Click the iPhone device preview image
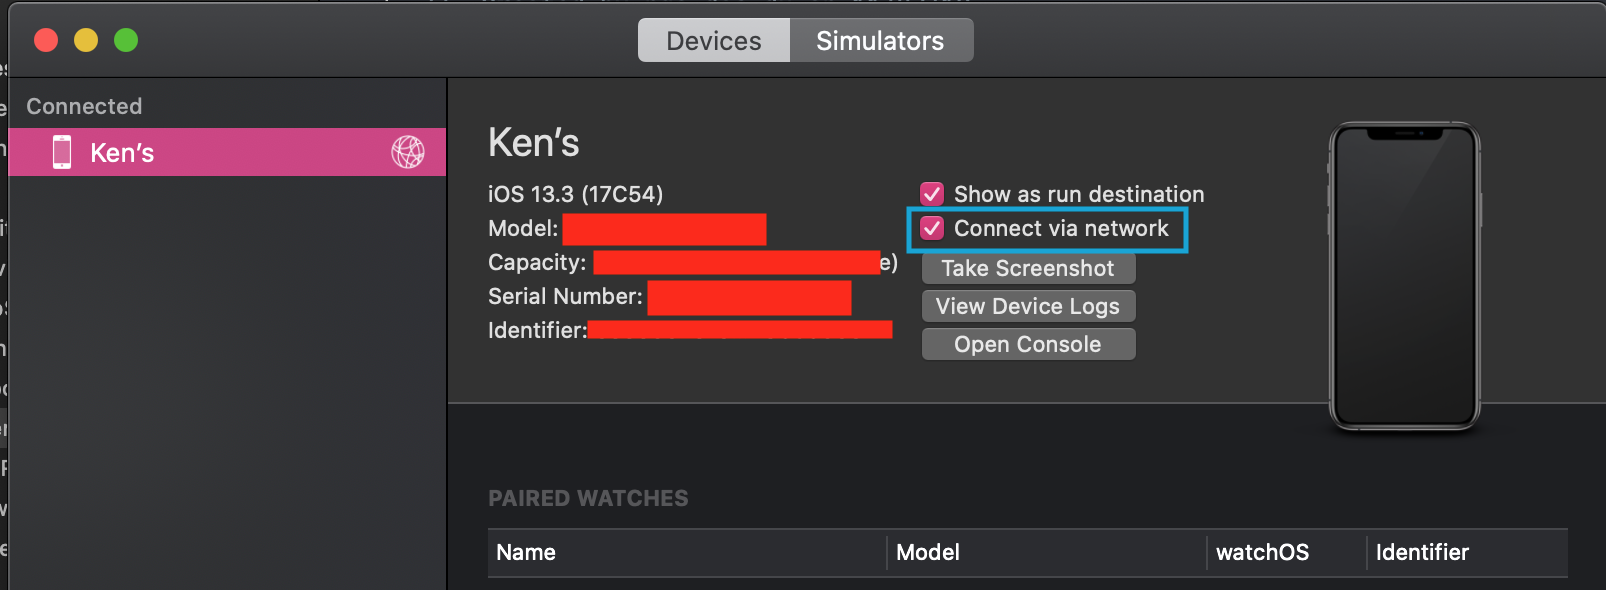 [x=1404, y=276]
